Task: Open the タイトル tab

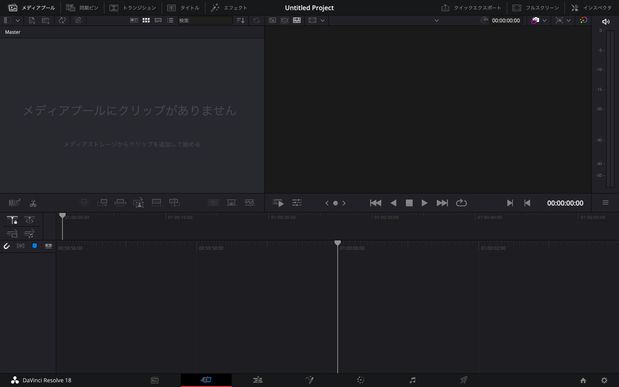Action: tap(183, 8)
